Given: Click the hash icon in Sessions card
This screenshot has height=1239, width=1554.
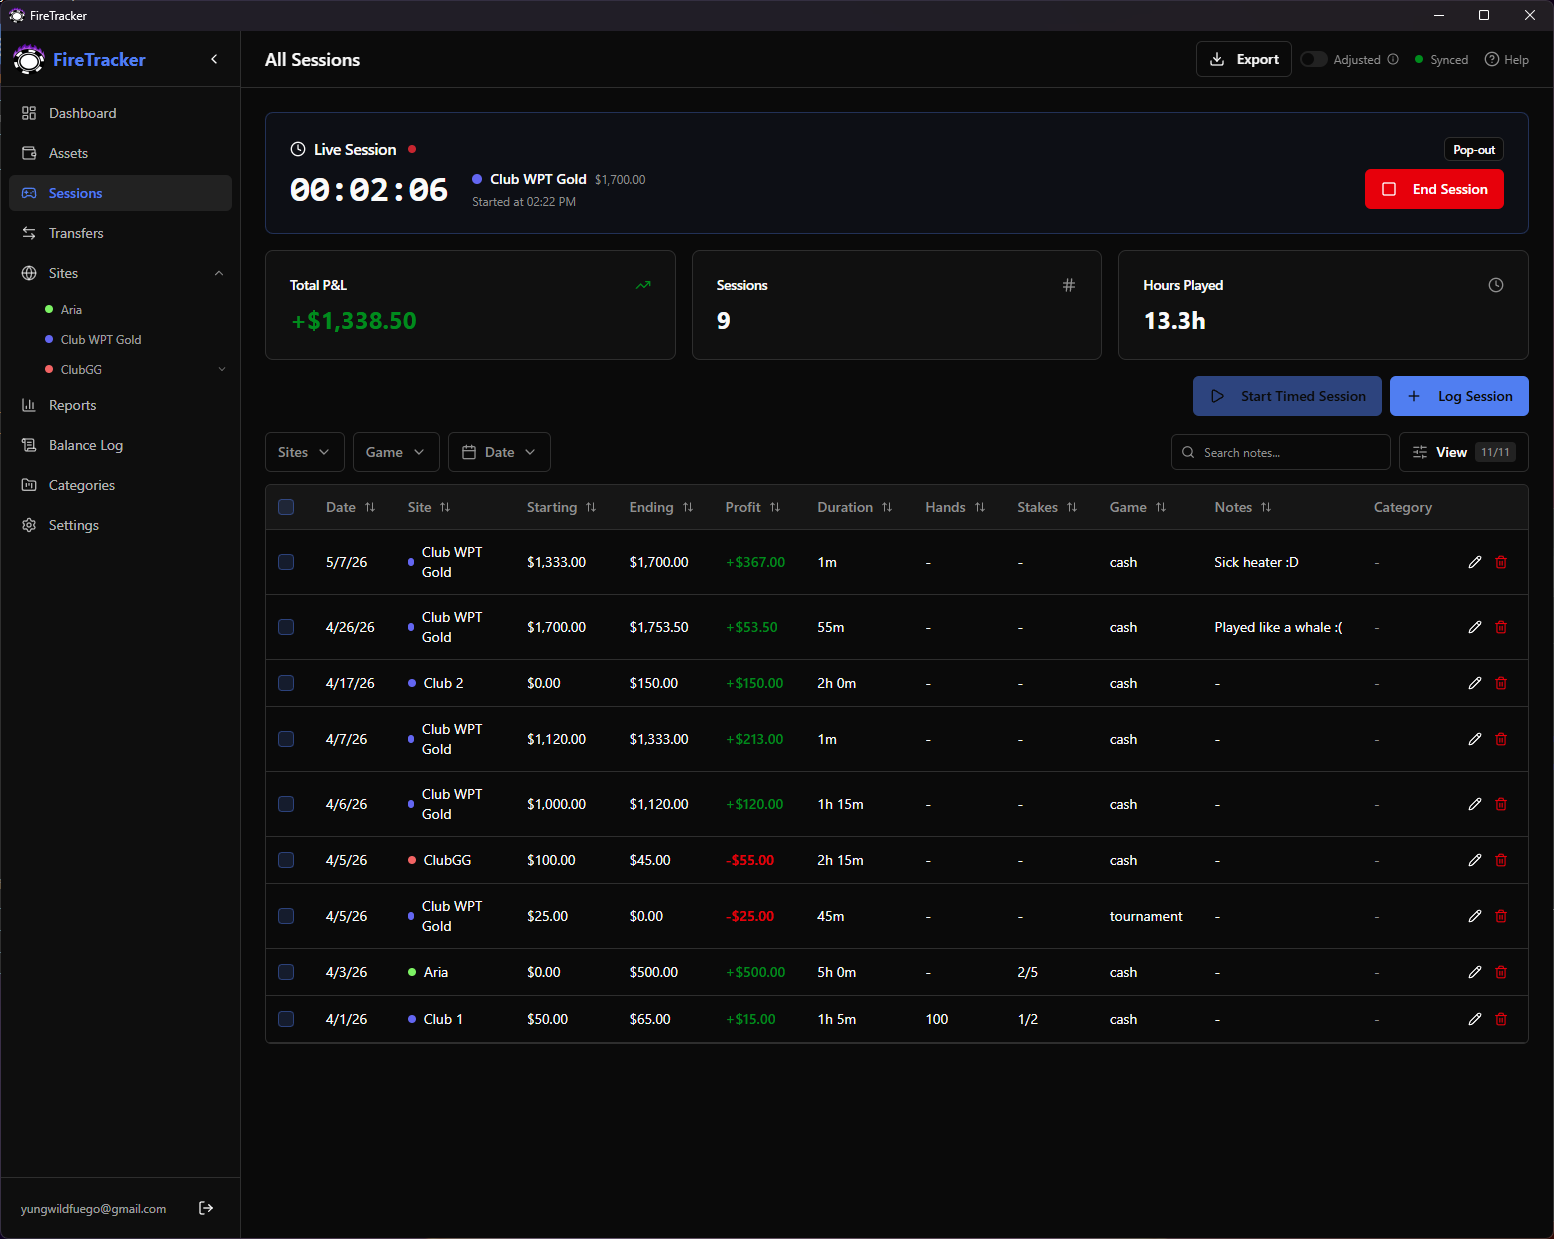Looking at the screenshot, I should click(x=1069, y=285).
